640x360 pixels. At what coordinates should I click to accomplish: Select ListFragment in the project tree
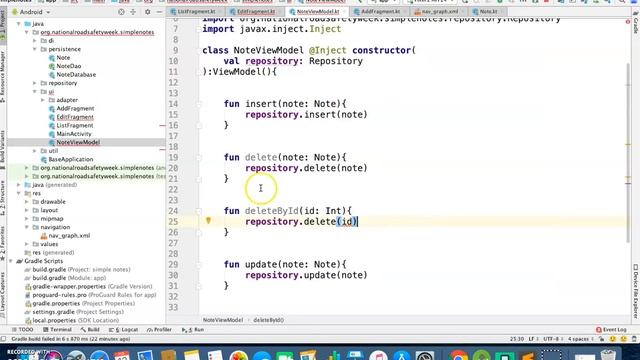(x=75, y=126)
